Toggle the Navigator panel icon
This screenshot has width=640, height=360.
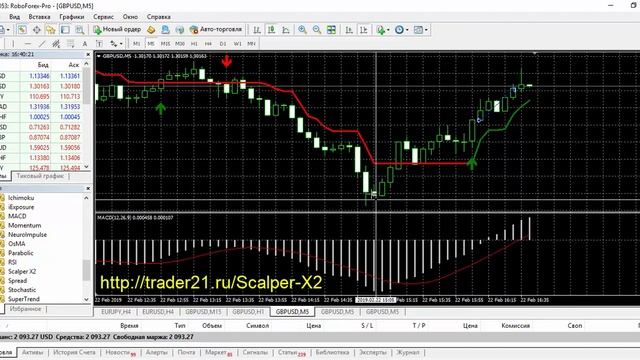[51, 30]
